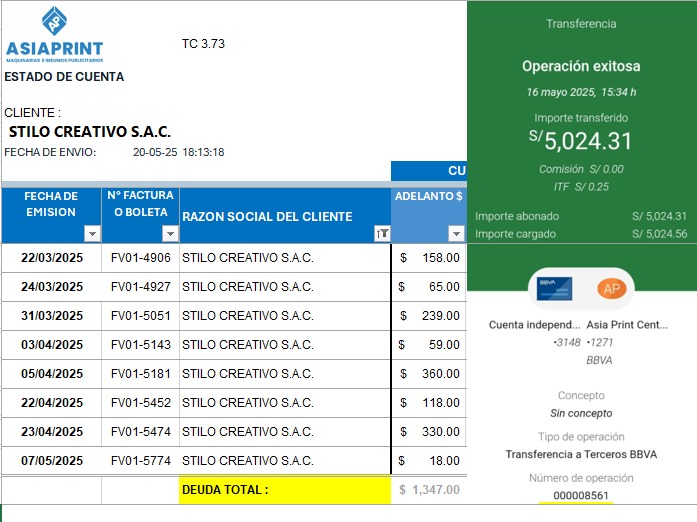
Task: Click the TC 3.73 exchange rate cell
Action: point(203,44)
